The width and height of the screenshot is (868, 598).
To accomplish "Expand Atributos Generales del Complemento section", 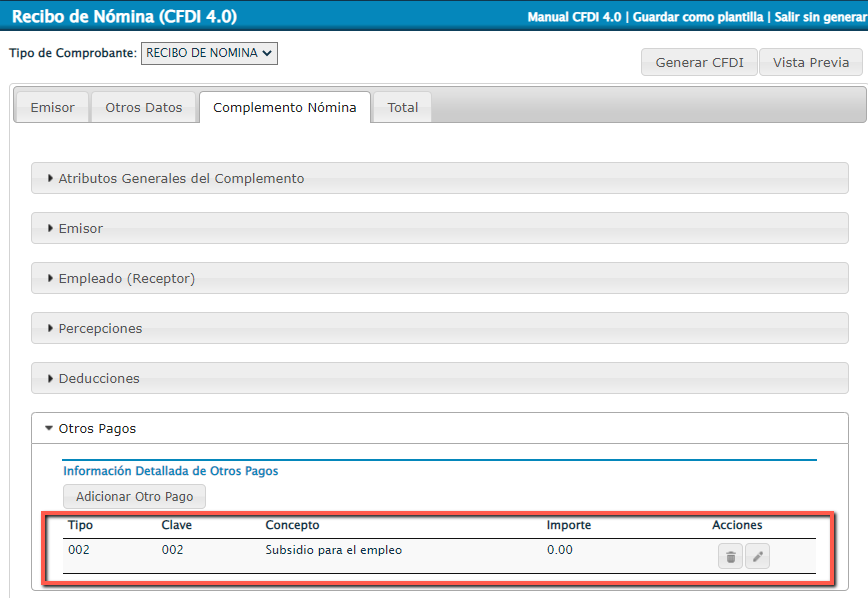I will click(181, 178).
